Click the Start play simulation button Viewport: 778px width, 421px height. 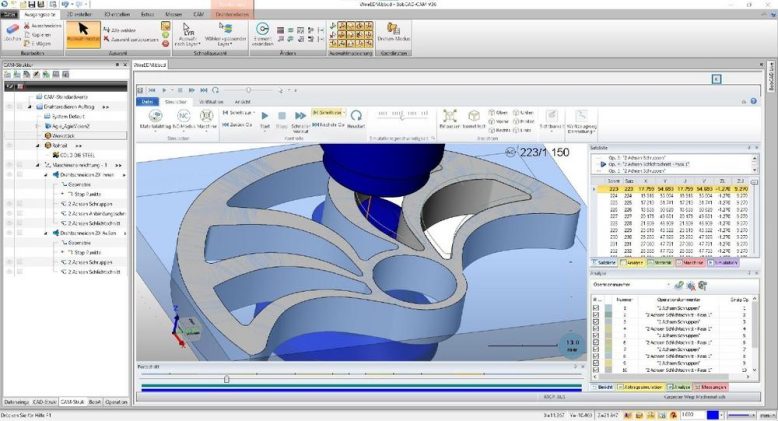pyautogui.click(x=265, y=117)
